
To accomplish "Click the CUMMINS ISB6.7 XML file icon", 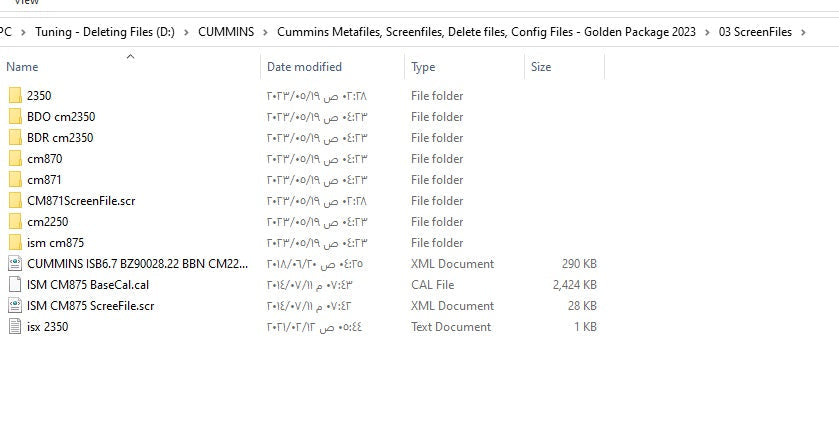I will (15, 264).
